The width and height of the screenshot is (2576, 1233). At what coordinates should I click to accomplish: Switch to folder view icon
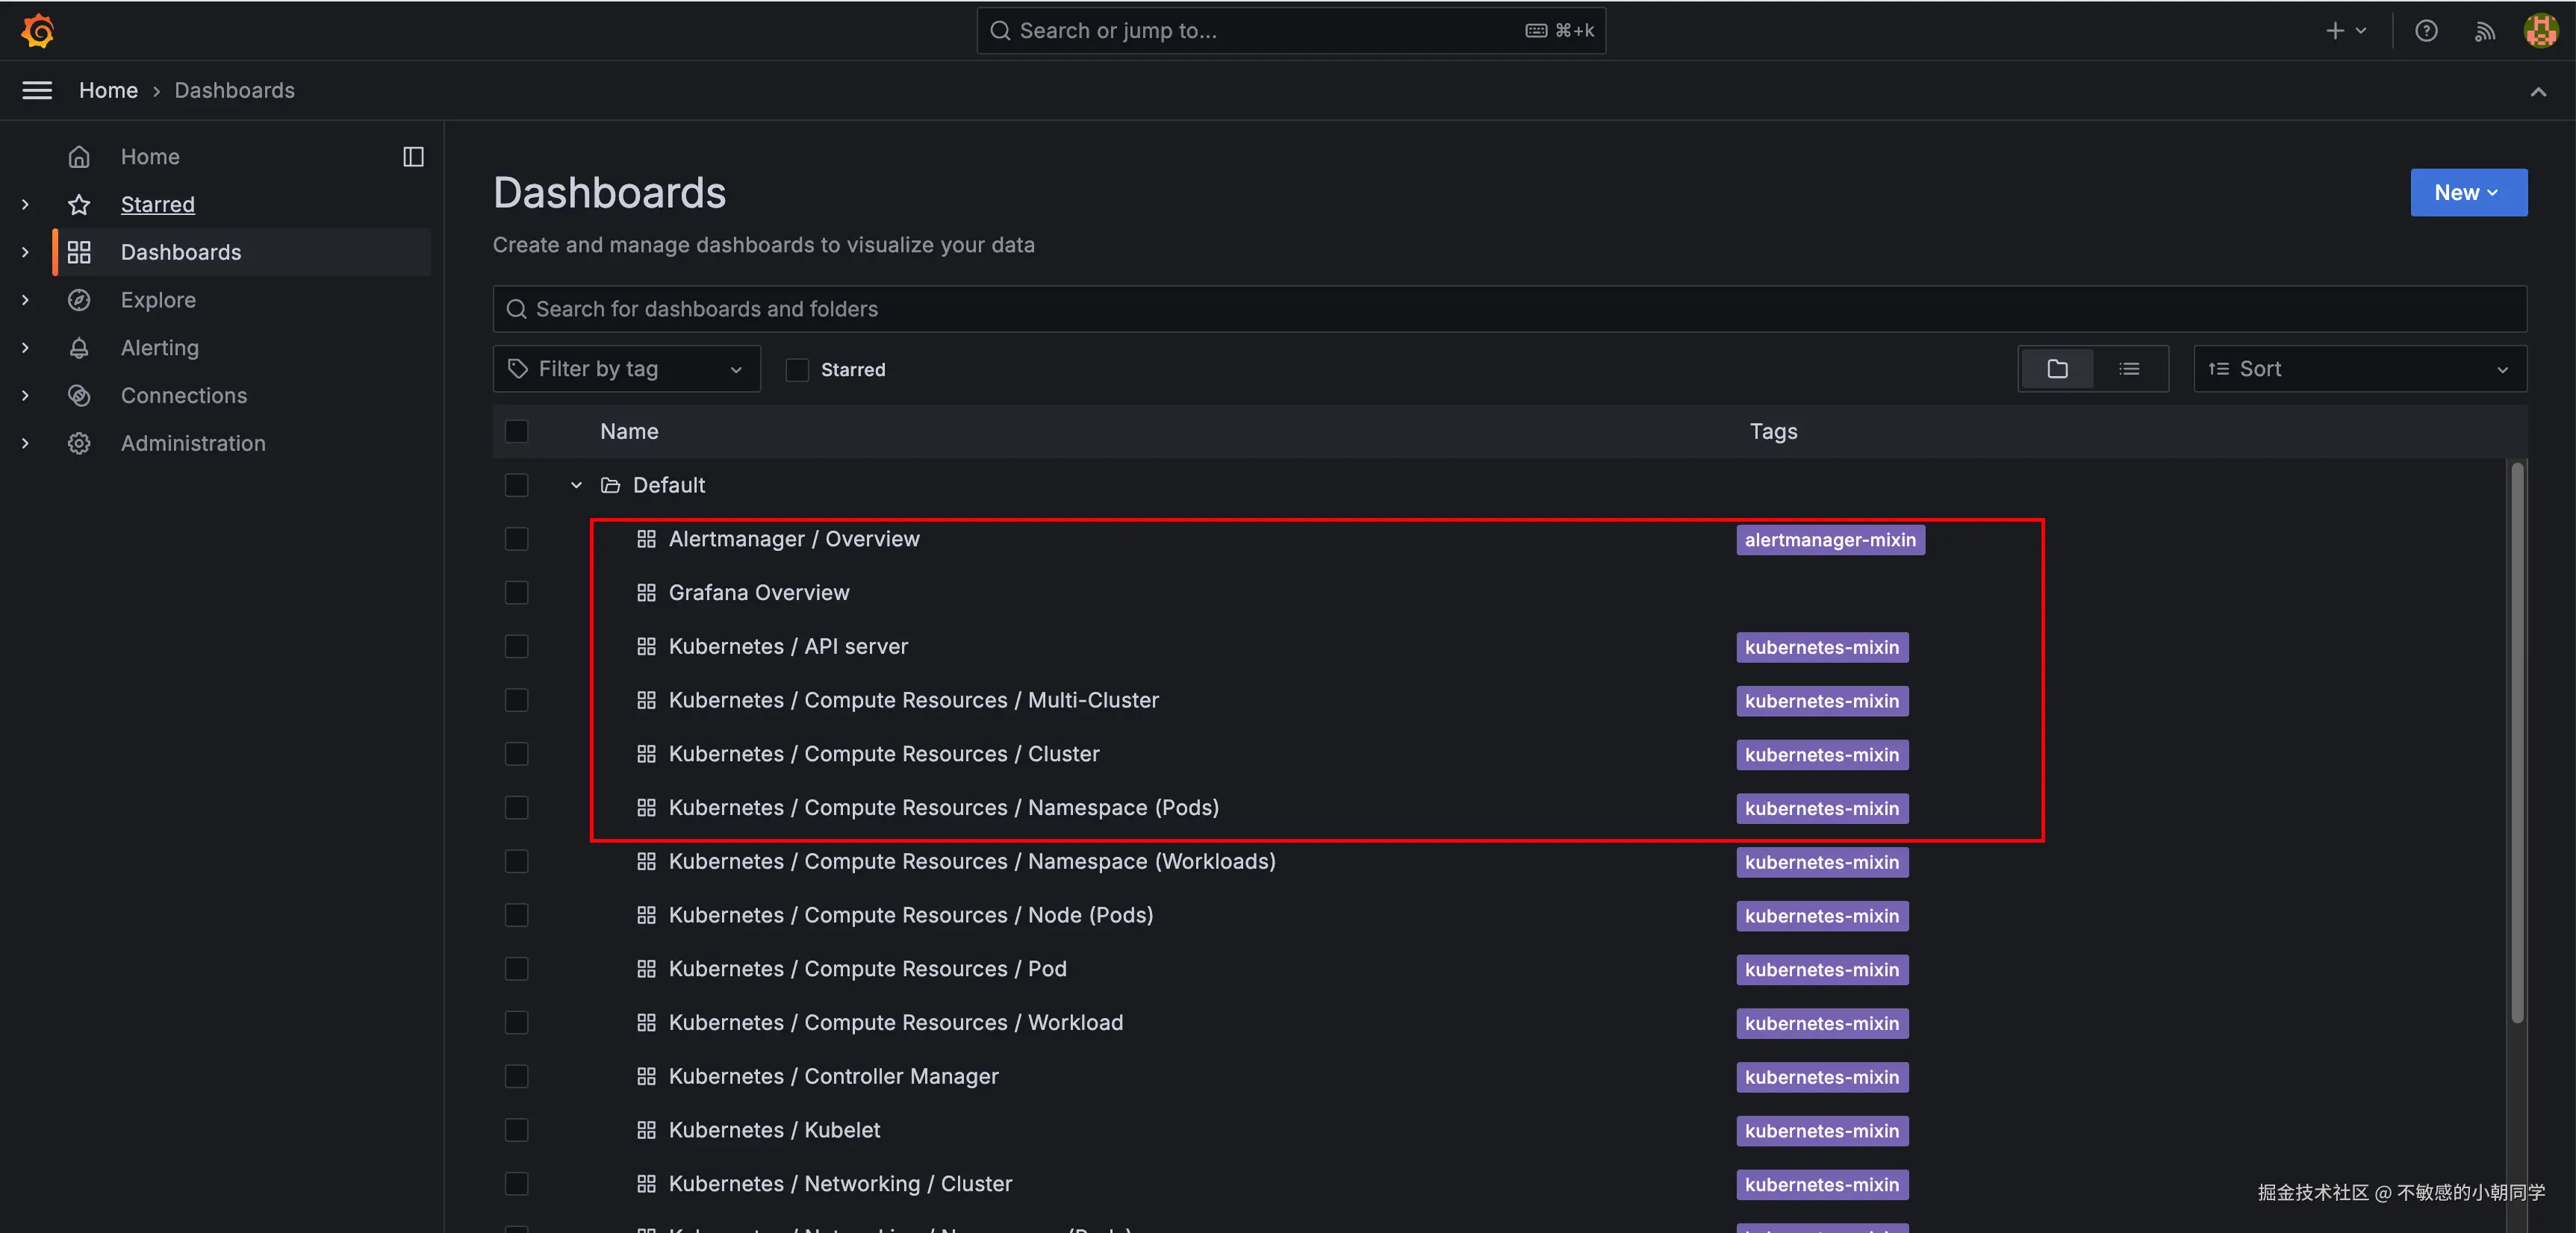pyautogui.click(x=2057, y=369)
